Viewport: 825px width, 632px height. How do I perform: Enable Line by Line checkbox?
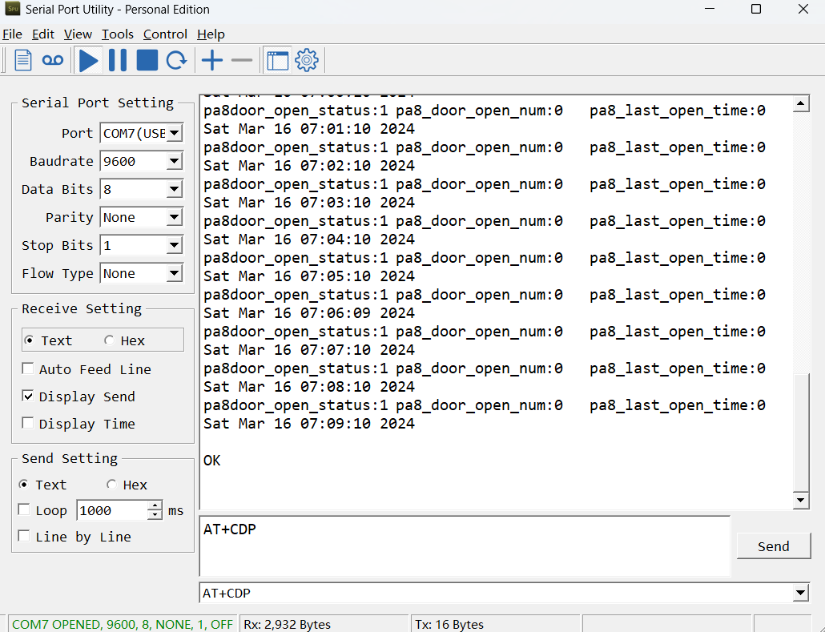pyautogui.click(x=74, y=537)
